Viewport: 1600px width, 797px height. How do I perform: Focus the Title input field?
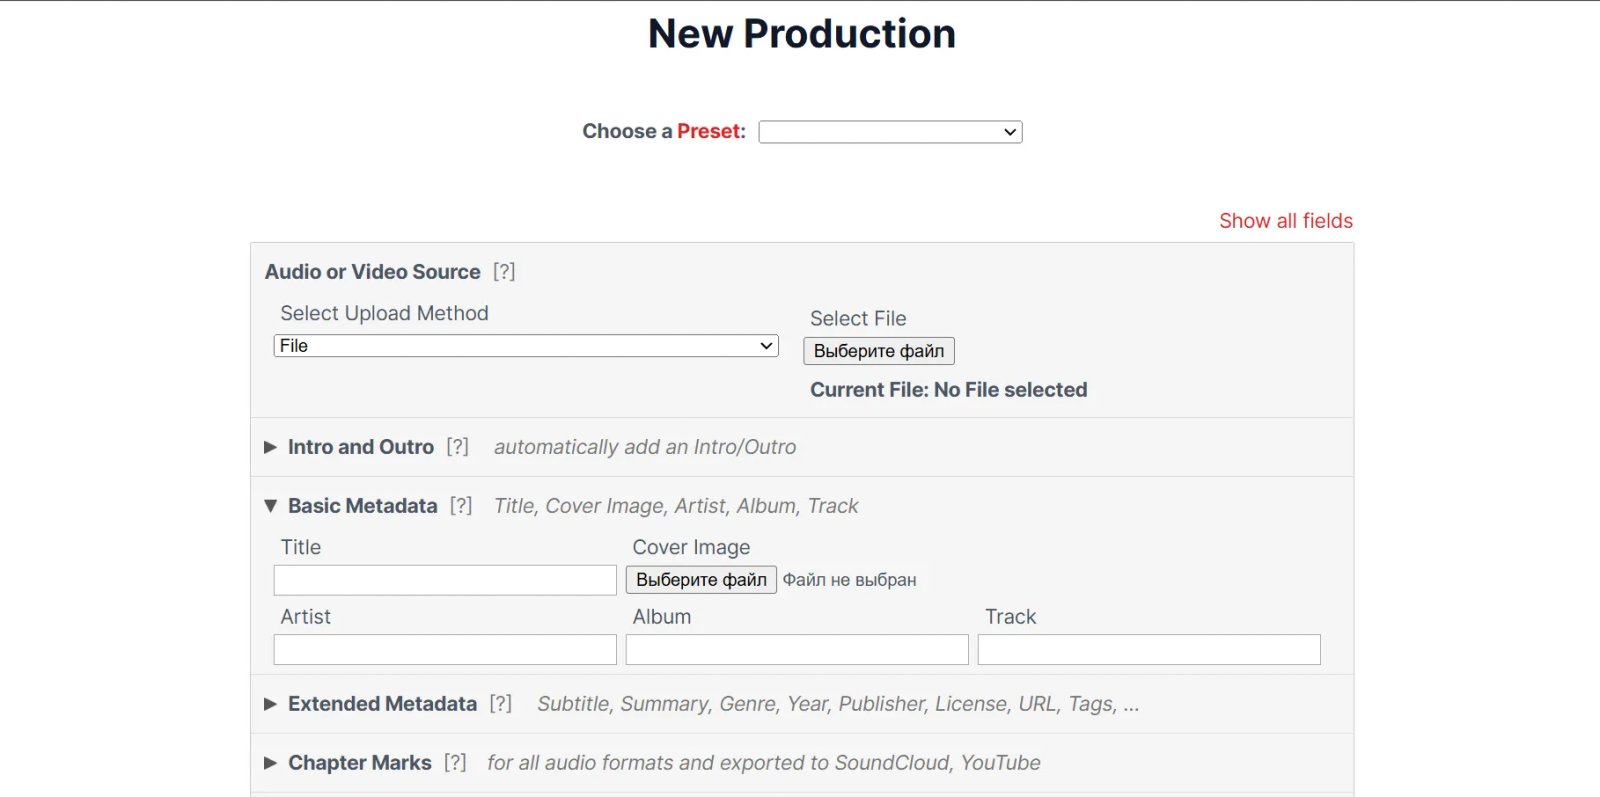click(x=445, y=580)
